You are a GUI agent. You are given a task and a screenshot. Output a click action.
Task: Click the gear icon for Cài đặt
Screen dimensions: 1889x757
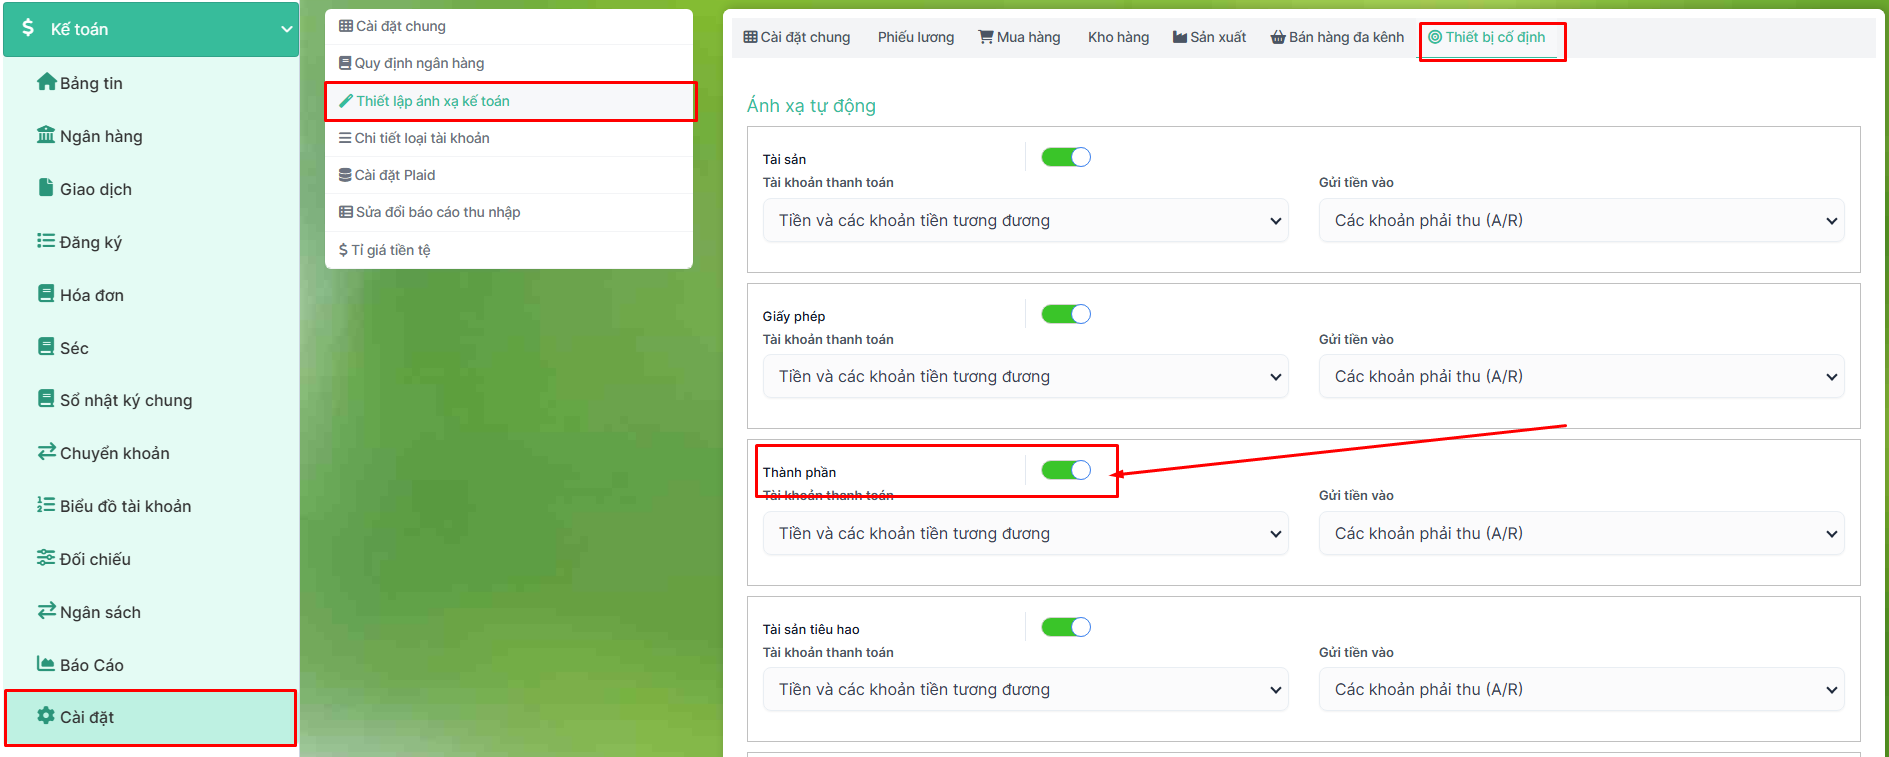pyautogui.click(x=46, y=716)
